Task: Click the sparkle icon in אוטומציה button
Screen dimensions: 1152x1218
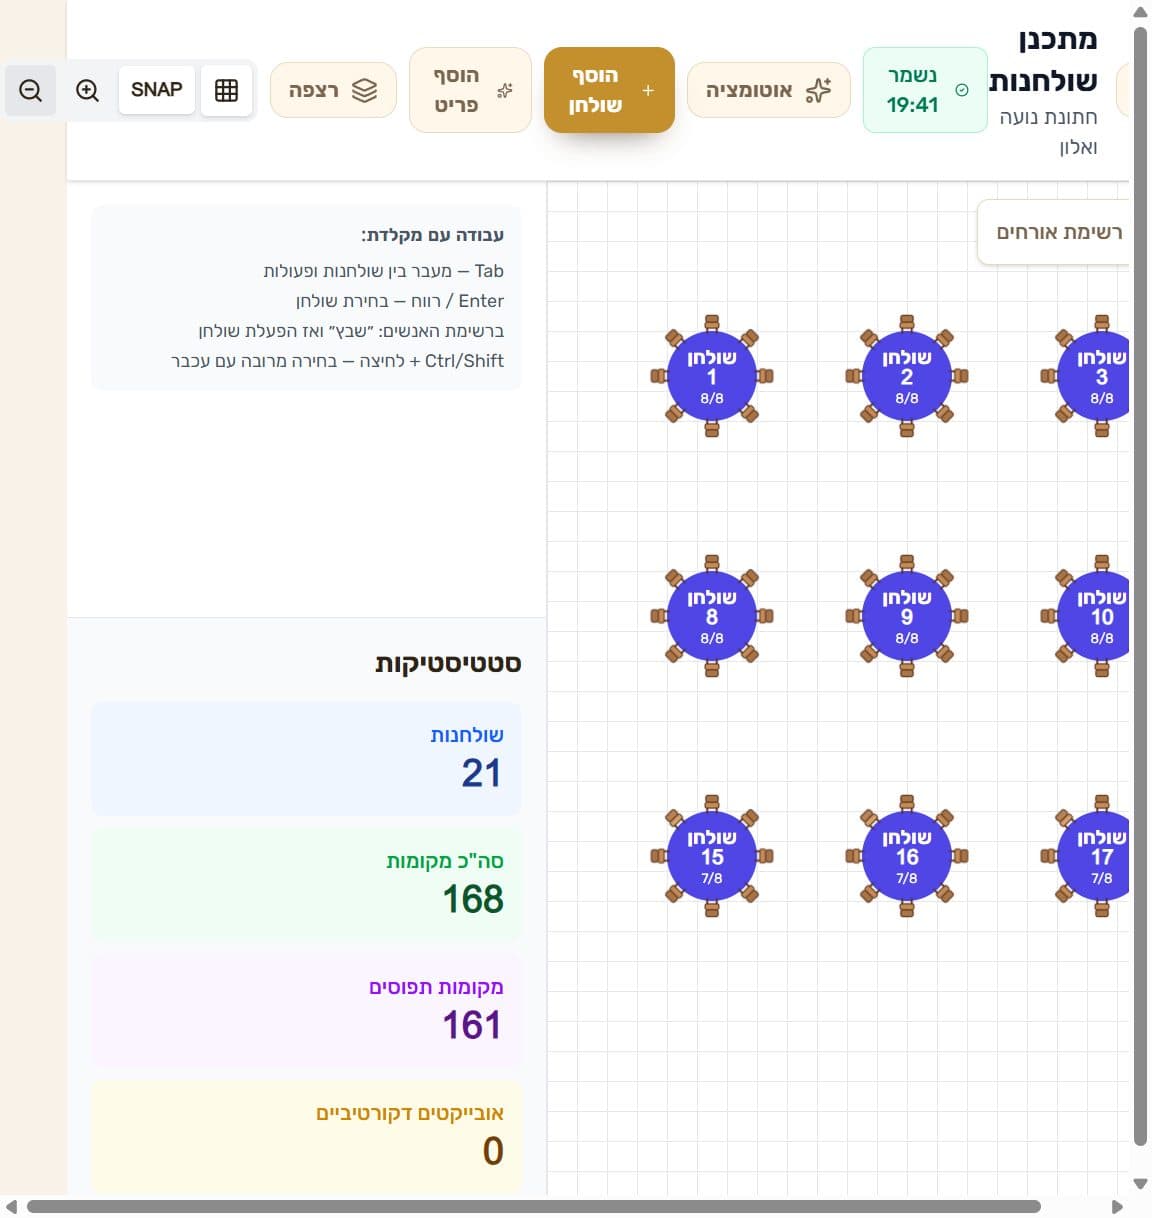Action: click(818, 90)
